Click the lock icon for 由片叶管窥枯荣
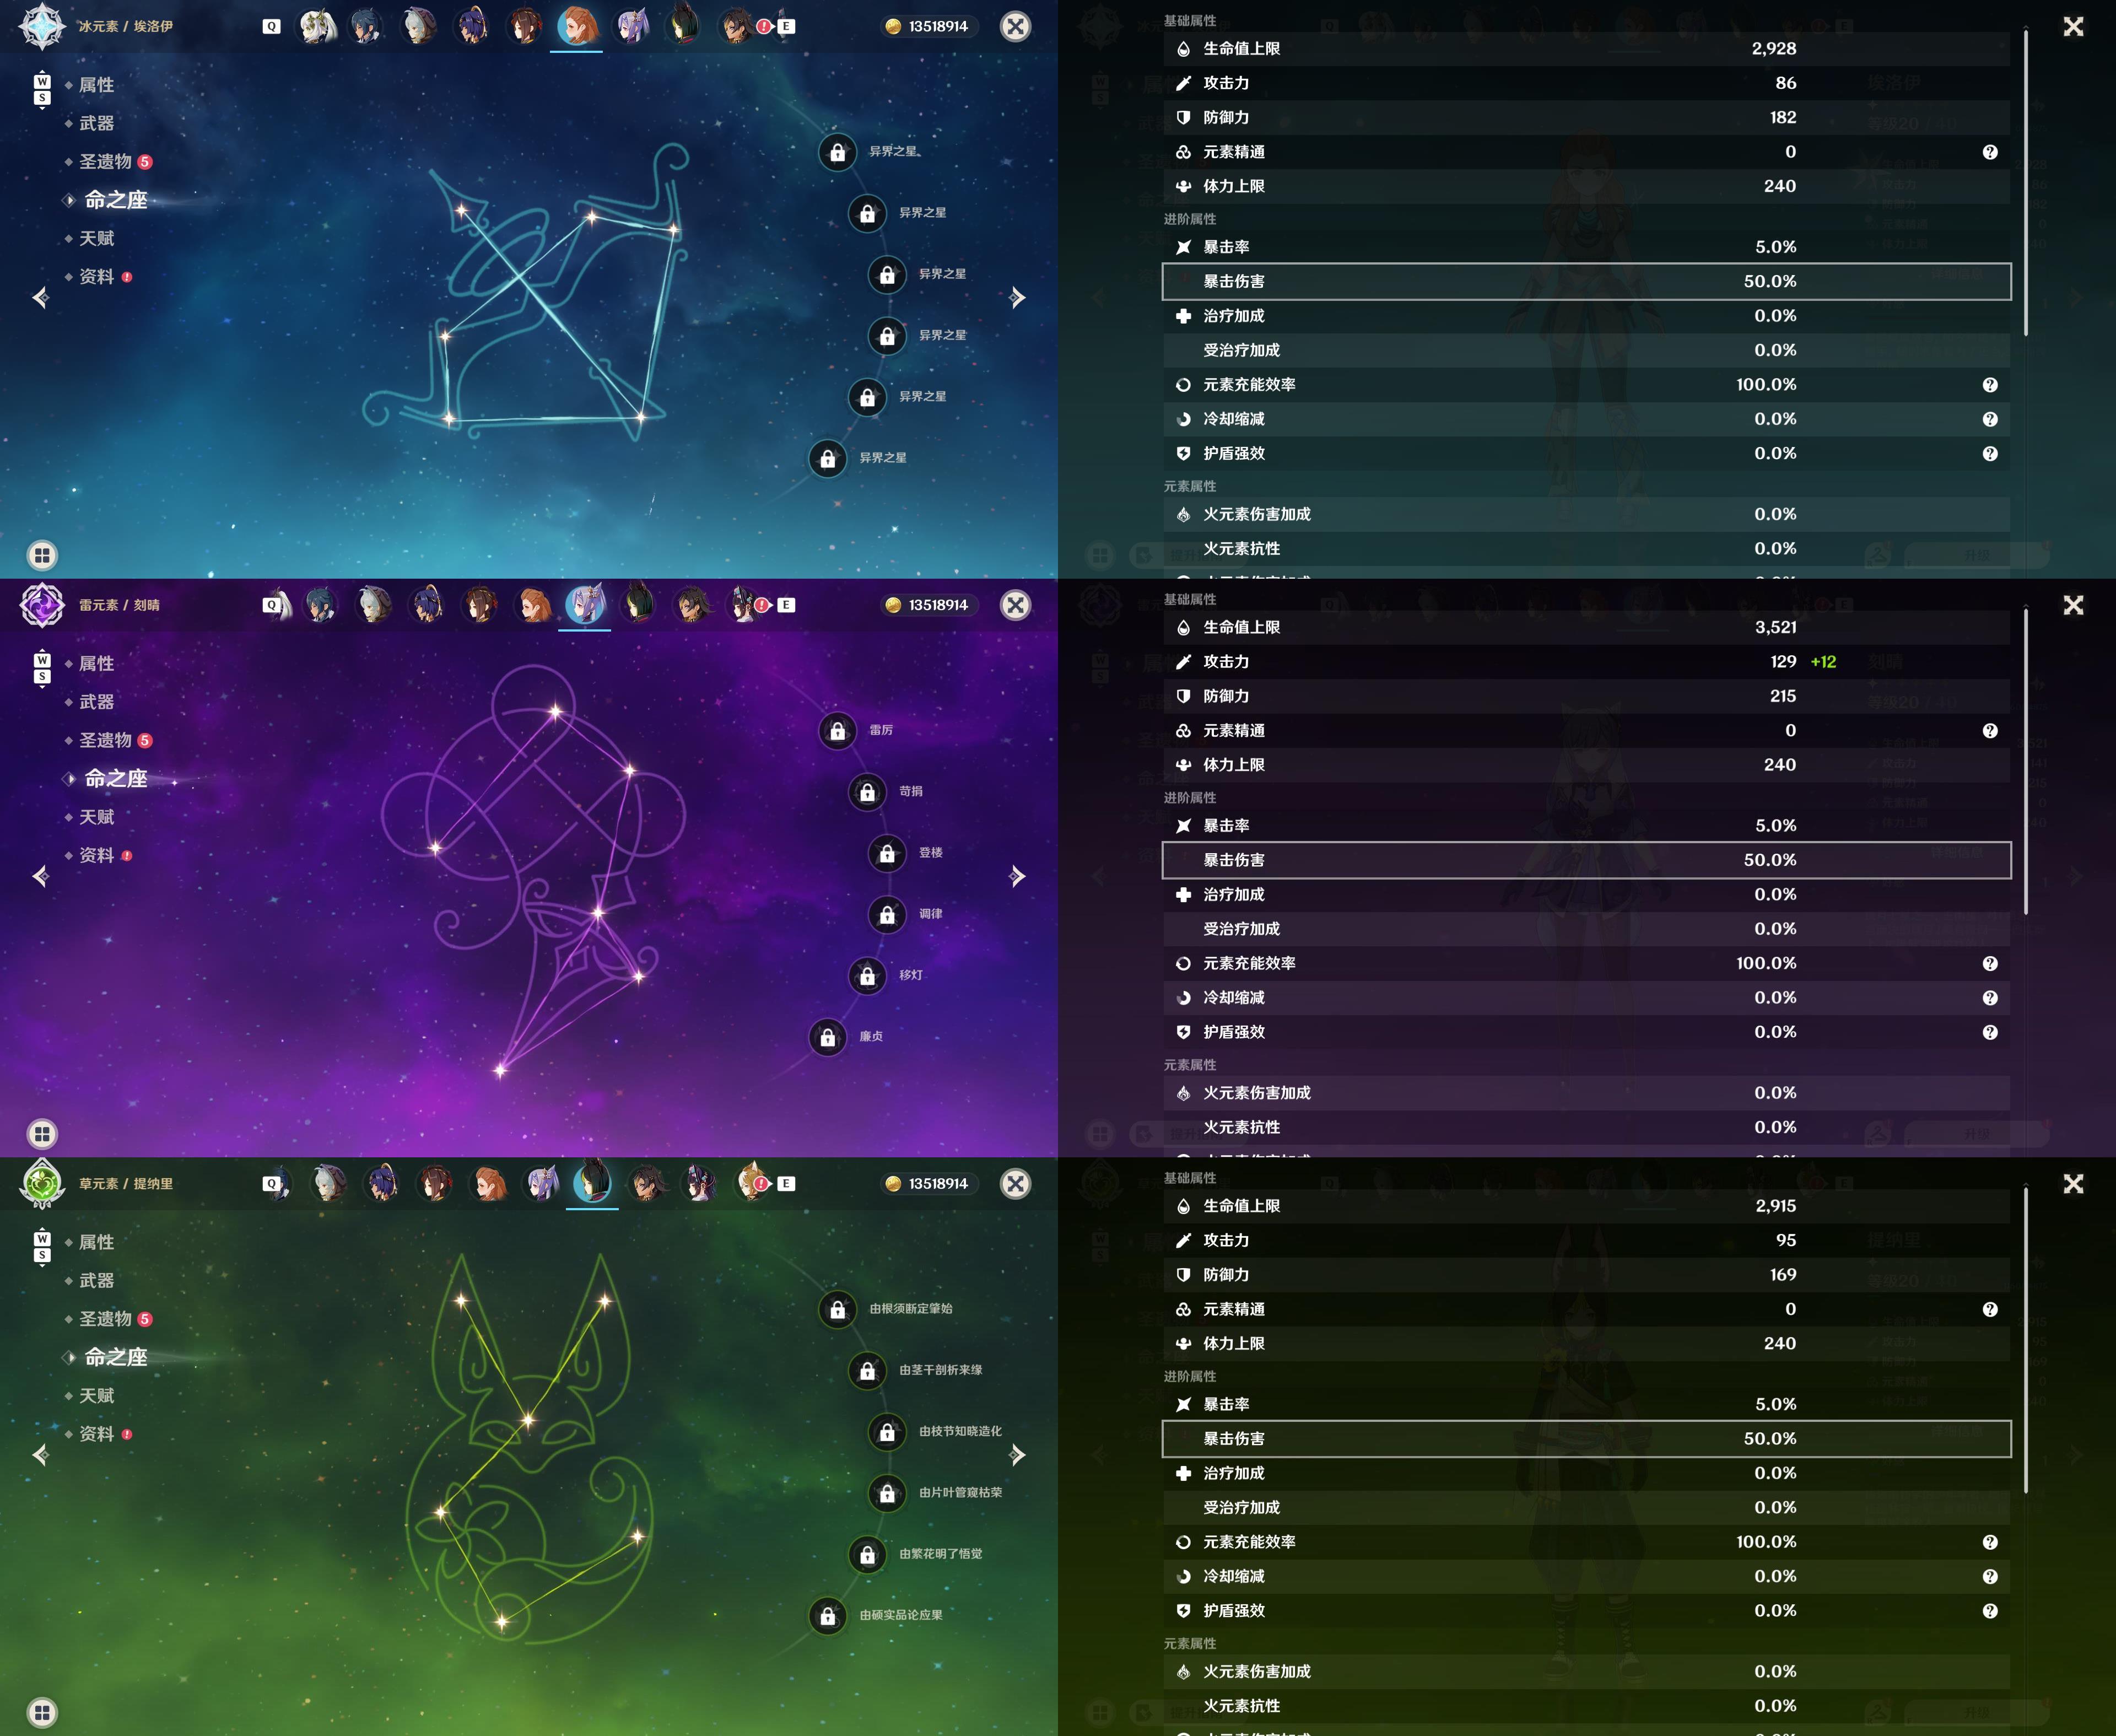Screen dimensions: 2116x1736 pyautogui.click(x=887, y=1493)
